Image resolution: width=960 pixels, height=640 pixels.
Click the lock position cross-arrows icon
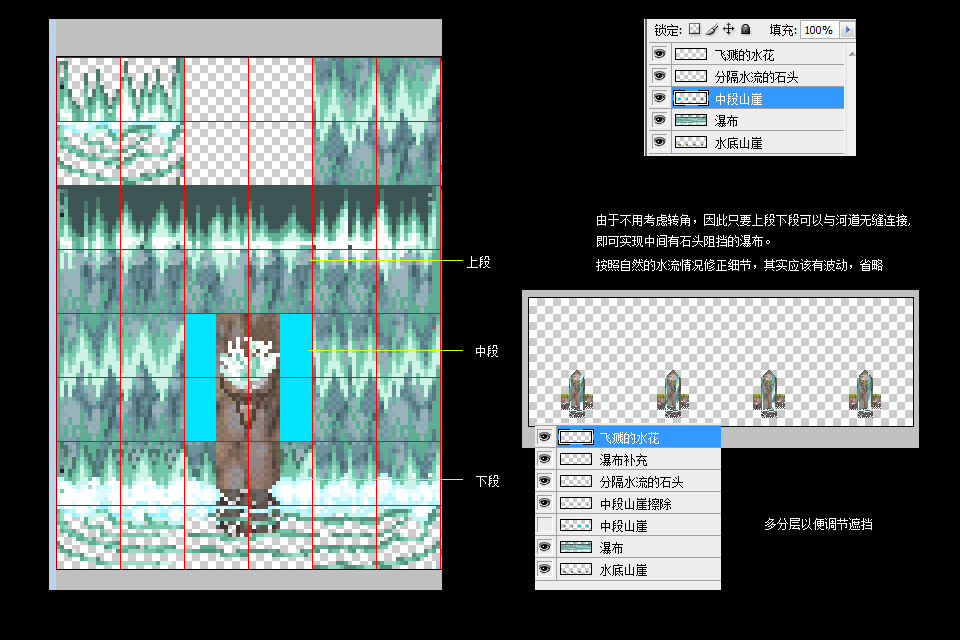click(729, 29)
